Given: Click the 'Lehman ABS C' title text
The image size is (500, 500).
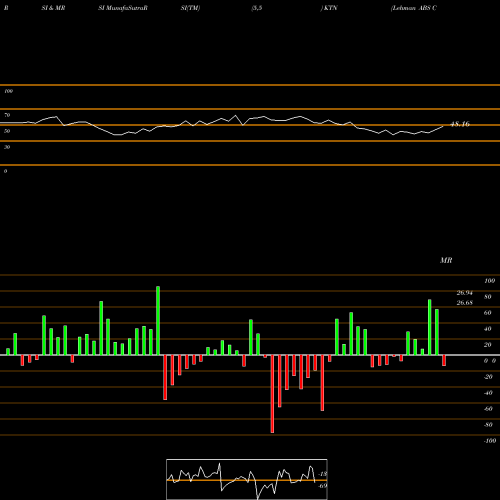Looking at the screenshot, I should pyautogui.click(x=414, y=8).
